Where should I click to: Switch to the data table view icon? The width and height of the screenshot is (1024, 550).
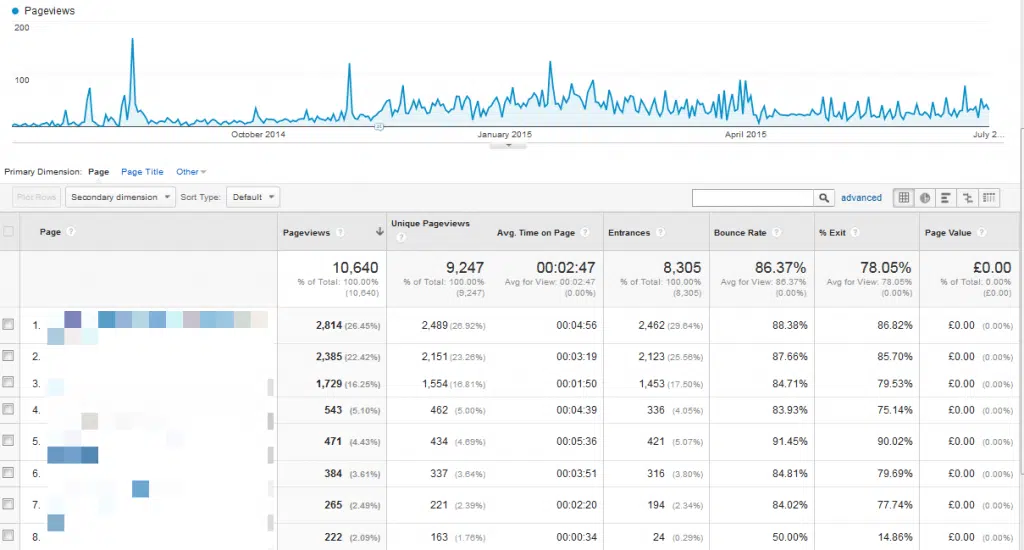904,198
